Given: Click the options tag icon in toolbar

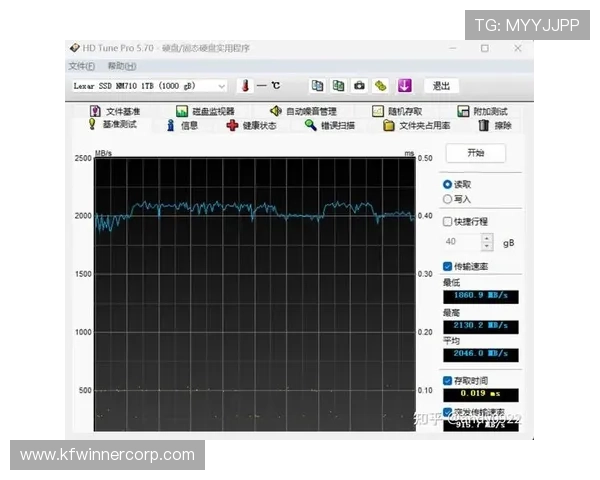Looking at the screenshot, I should tap(381, 86).
